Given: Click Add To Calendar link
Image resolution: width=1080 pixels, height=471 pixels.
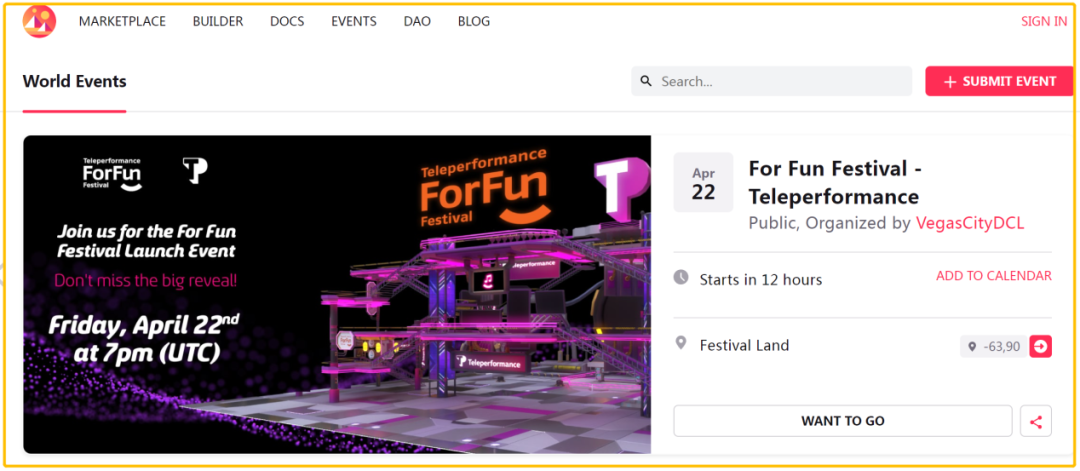Looking at the screenshot, I should point(994,275).
